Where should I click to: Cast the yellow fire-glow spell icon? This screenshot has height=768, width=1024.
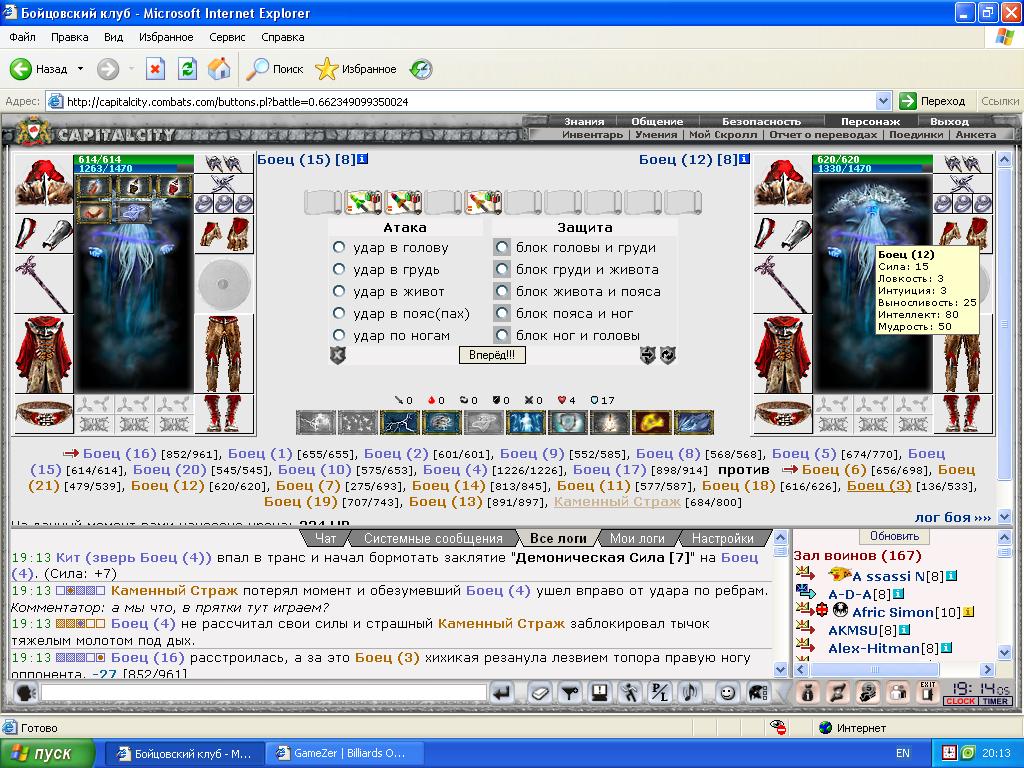click(651, 423)
